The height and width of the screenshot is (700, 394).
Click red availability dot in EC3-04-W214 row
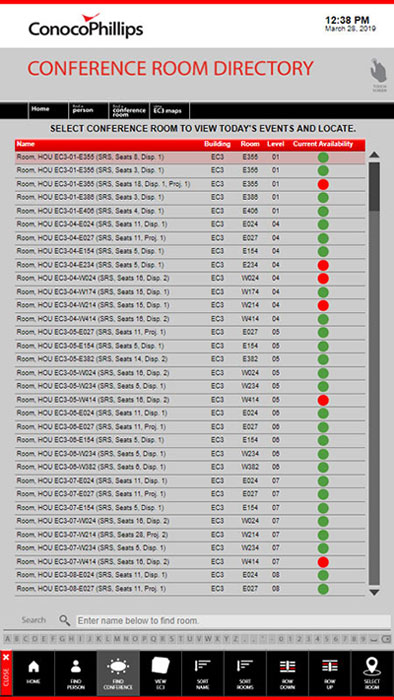click(323, 305)
